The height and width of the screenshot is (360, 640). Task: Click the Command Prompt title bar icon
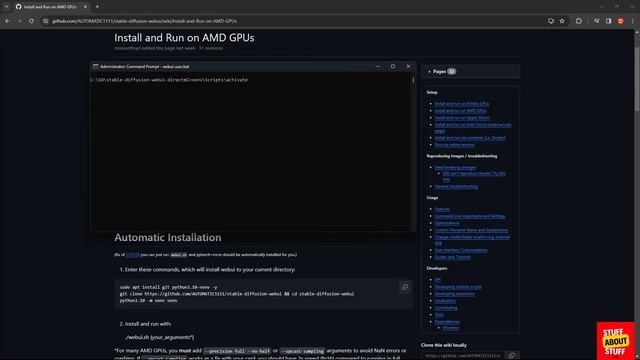tap(95, 67)
